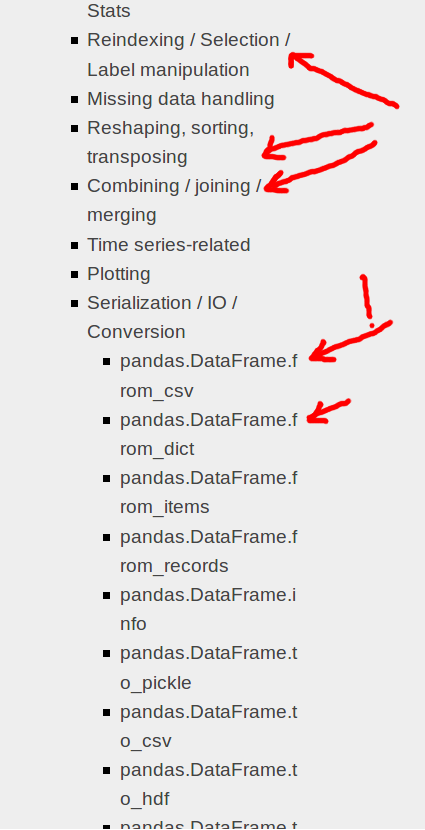Open Combining / joining / merging section
Image resolution: width=425 pixels, height=830 pixels.
click(x=174, y=200)
